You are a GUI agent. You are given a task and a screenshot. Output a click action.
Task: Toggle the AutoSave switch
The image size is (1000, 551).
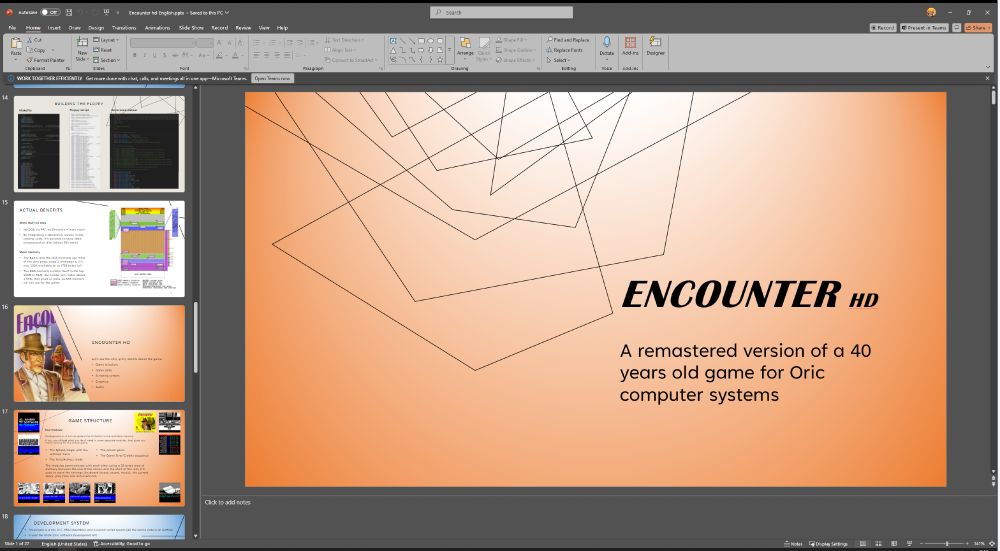coord(50,12)
